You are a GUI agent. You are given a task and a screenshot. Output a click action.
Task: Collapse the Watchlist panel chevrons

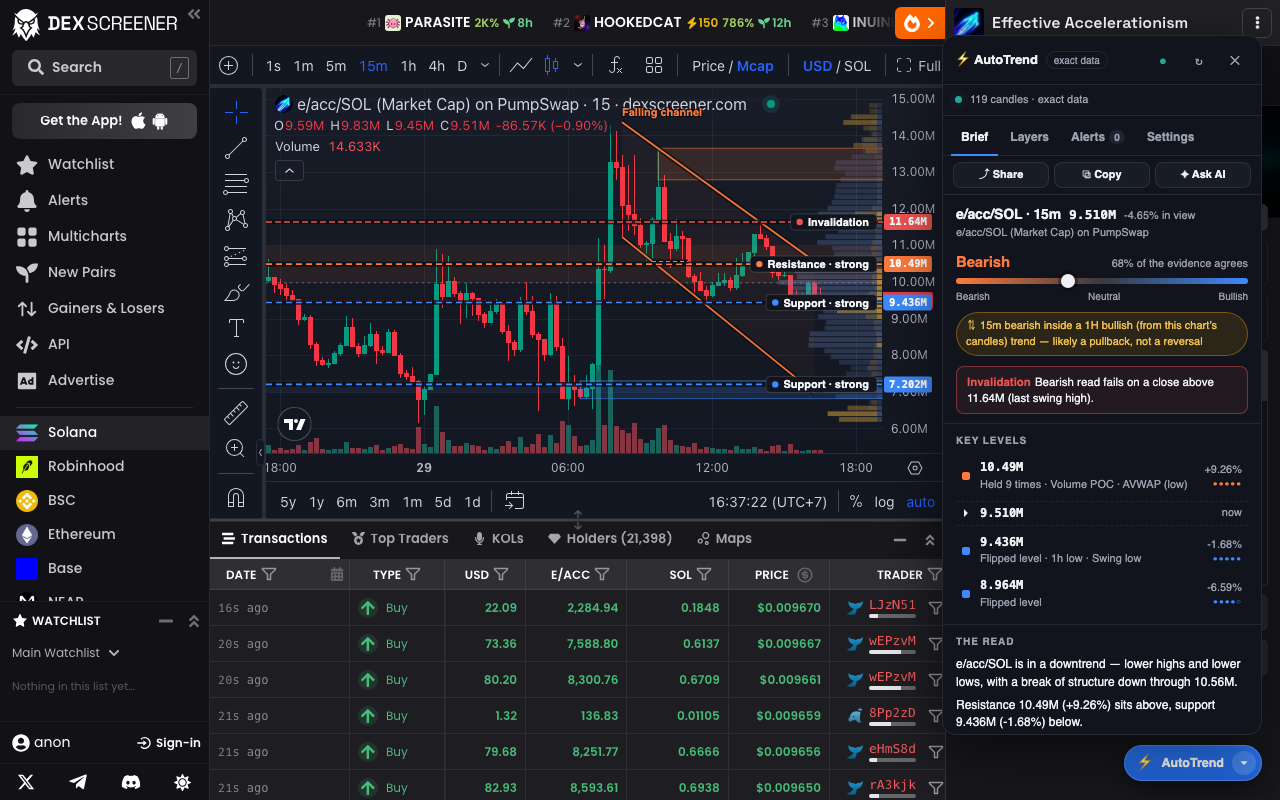194,621
